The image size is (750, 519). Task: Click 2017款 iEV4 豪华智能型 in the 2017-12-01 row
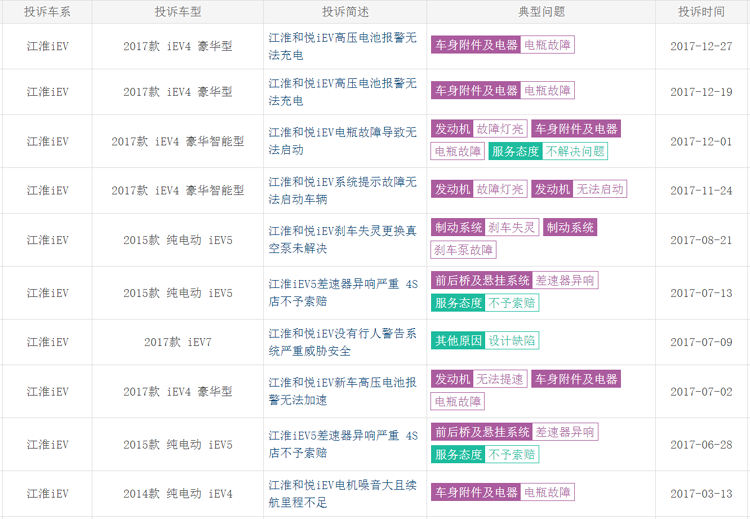(x=178, y=141)
